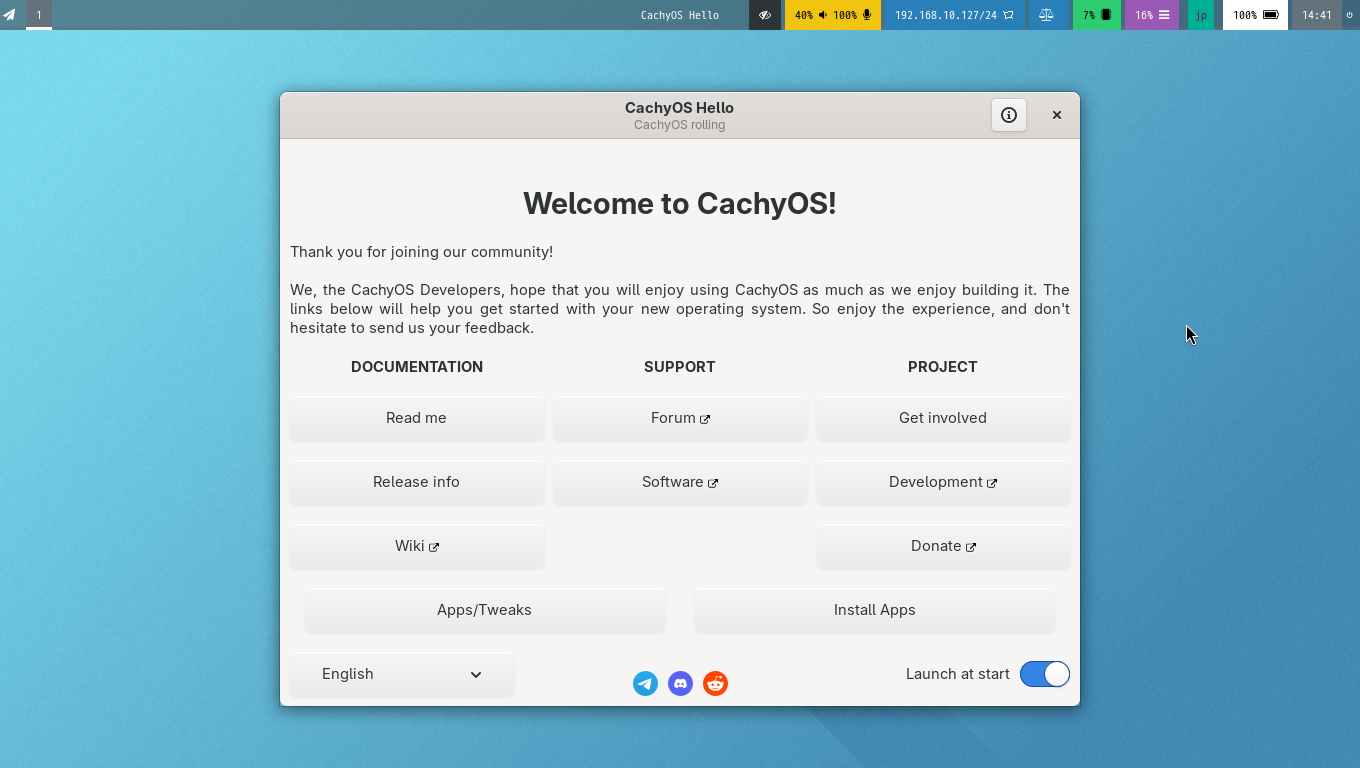Screen dimensions: 1360x768
Task: Open the Software support link
Action: click(680, 482)
